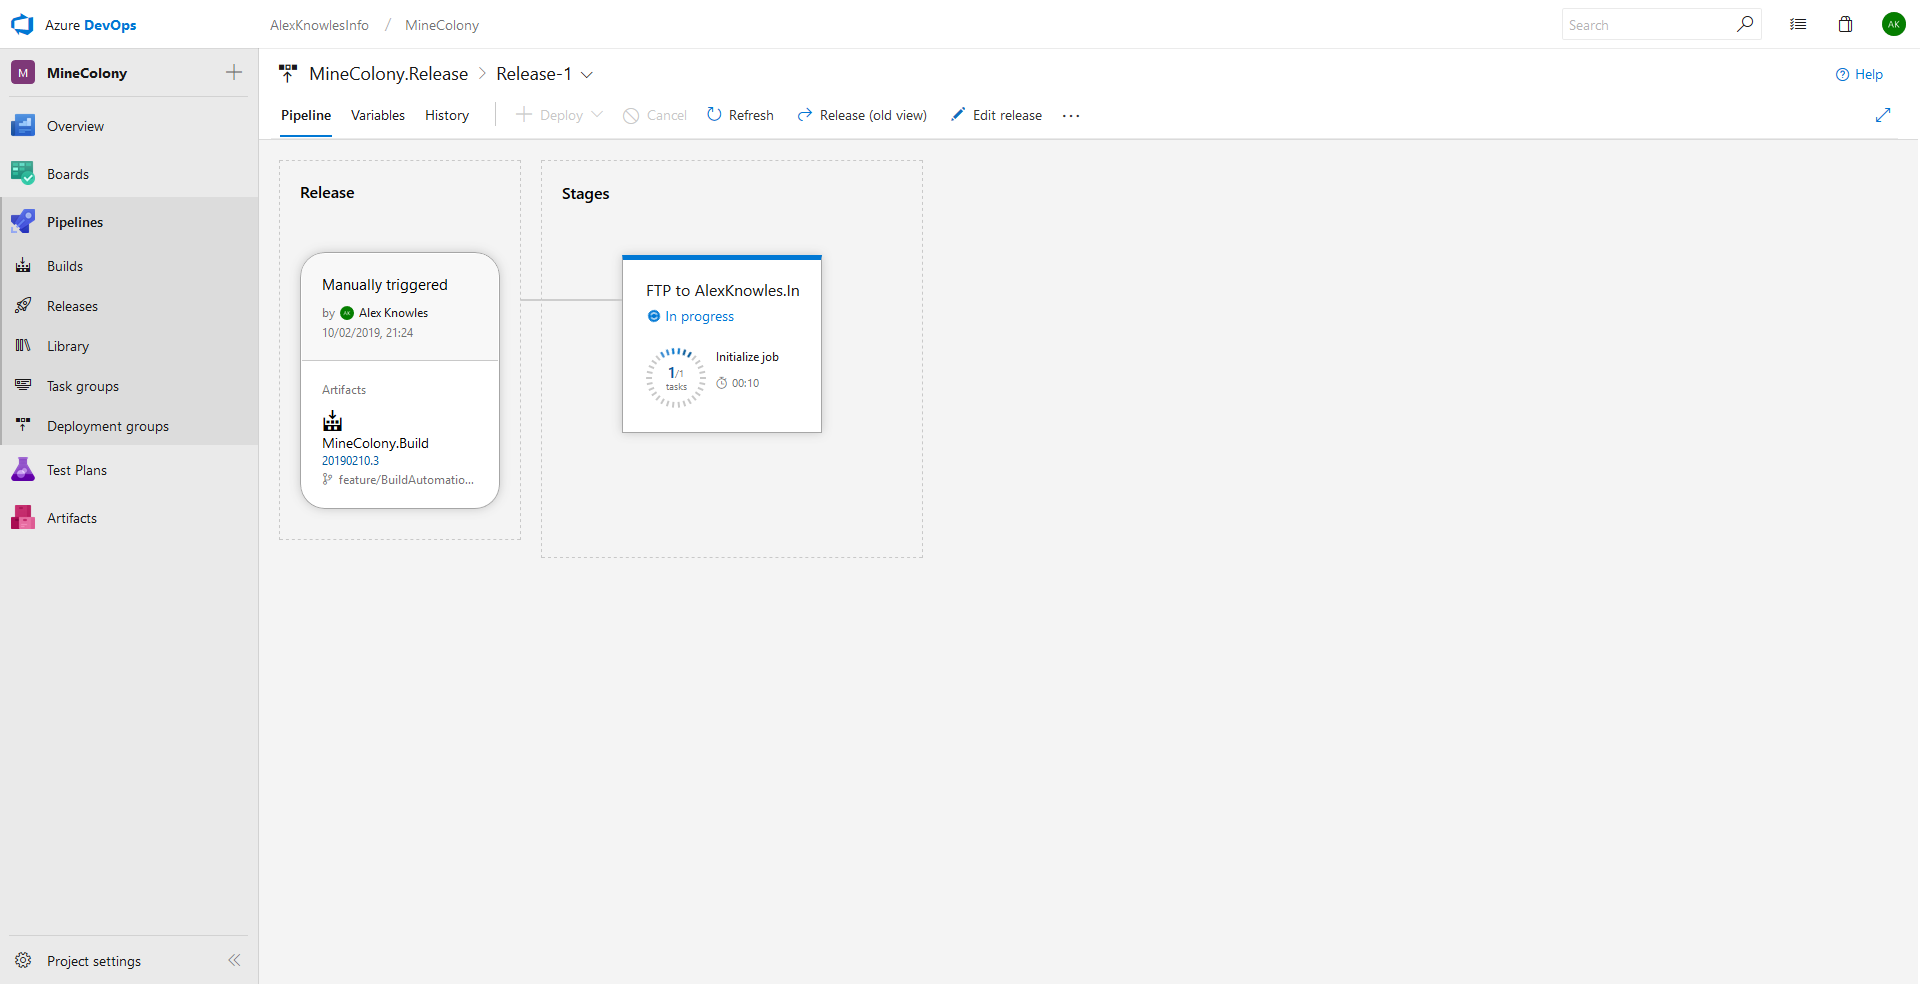1920x984 pixels.
Task: Open the work items list icon in header
Action: [1798, 25]
